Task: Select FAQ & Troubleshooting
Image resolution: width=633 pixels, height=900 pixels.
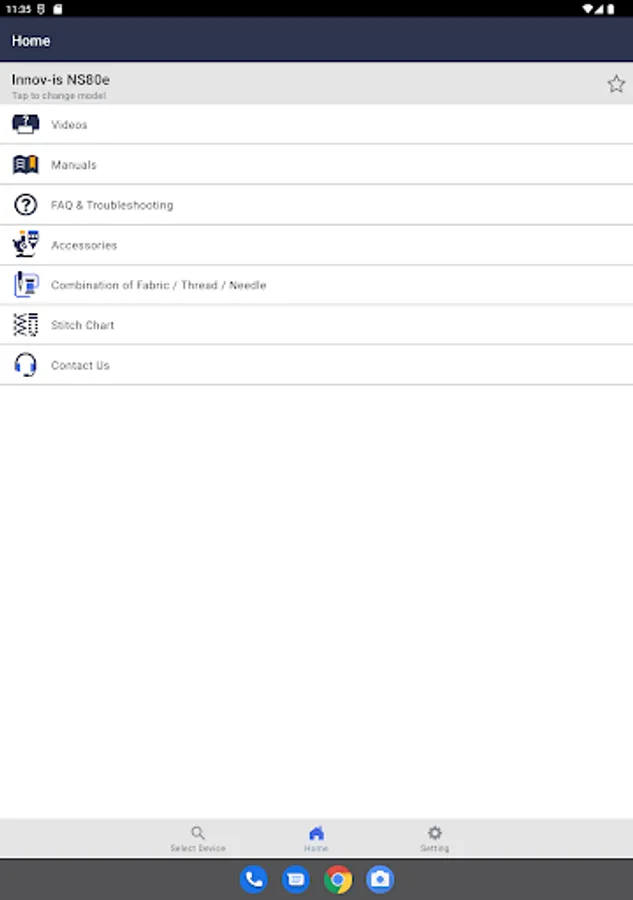Action: coord(316,205)
